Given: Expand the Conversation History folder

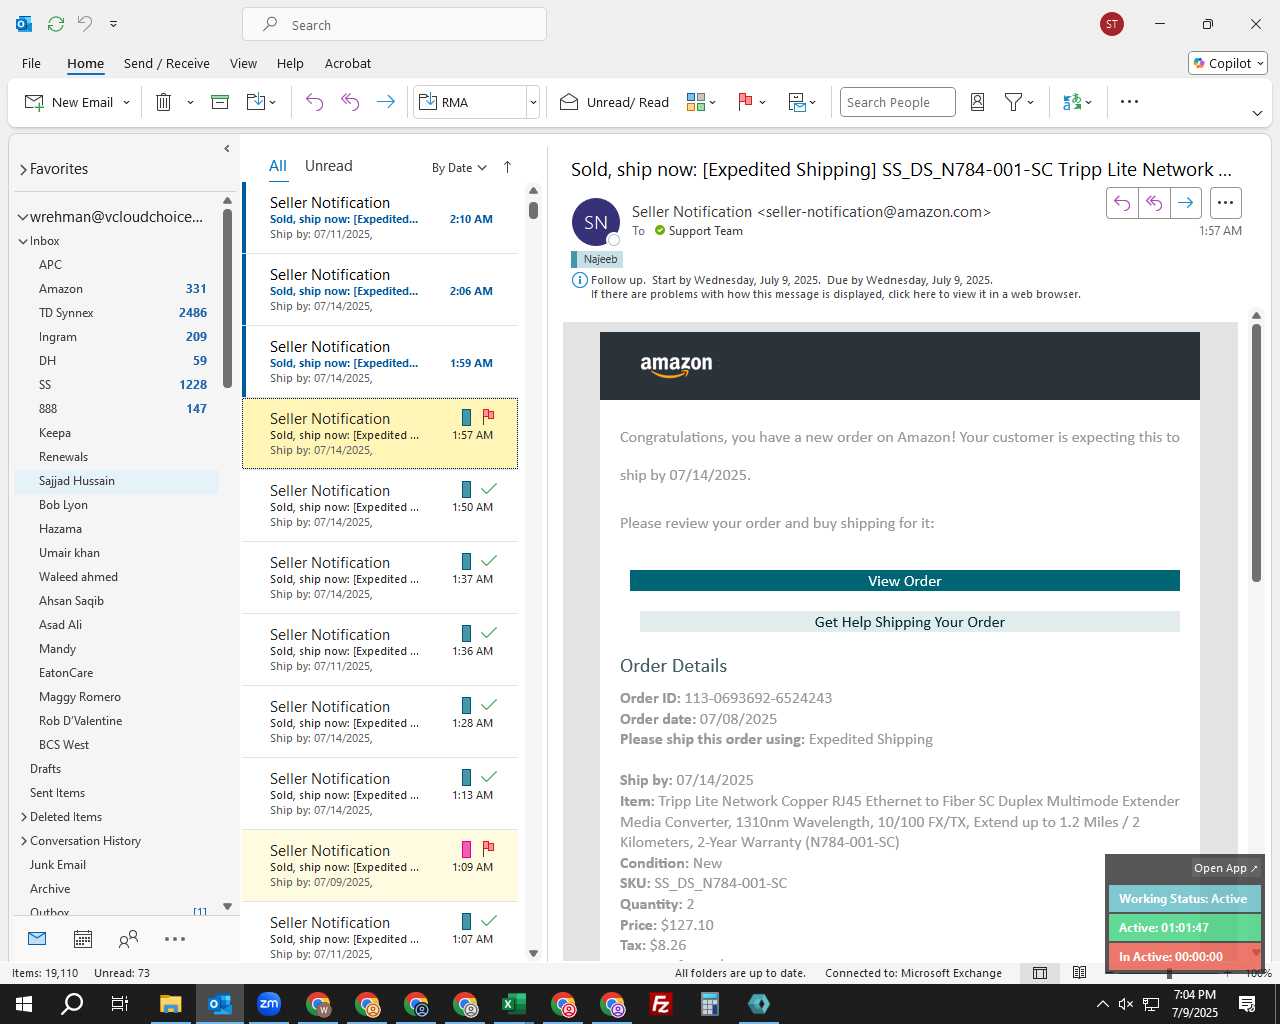Looking at the screenshot, I should [24, 841].
